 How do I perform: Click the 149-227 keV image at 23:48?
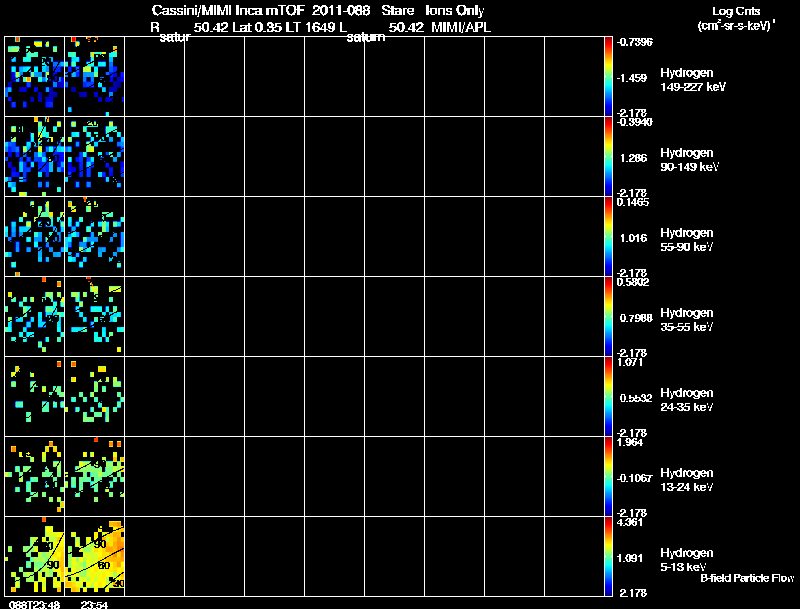(x=35, y=77)
